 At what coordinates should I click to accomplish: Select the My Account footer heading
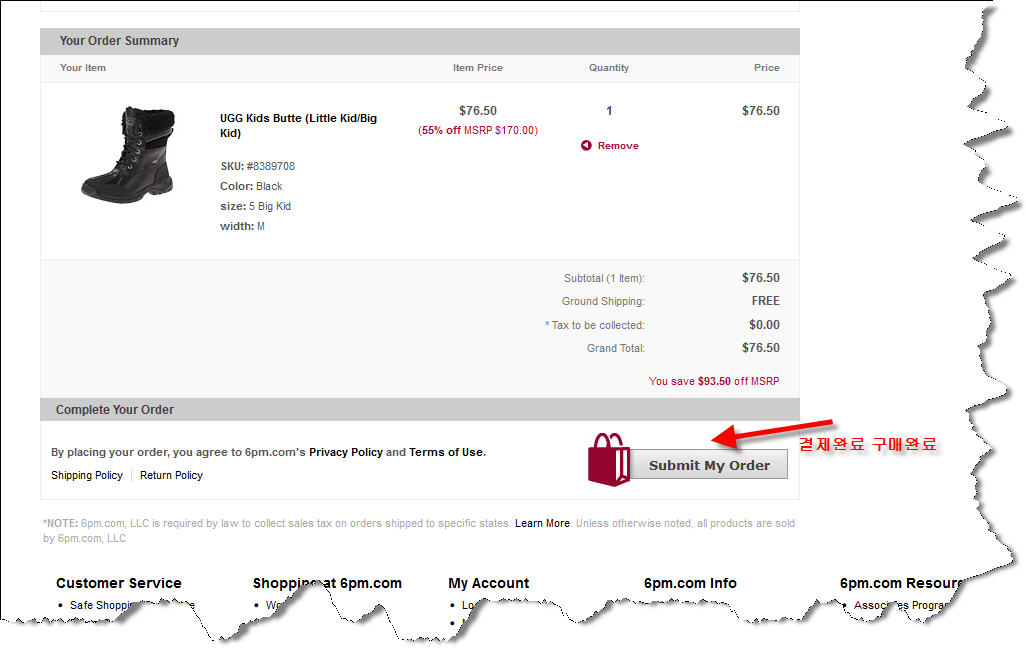pos(489,583)
